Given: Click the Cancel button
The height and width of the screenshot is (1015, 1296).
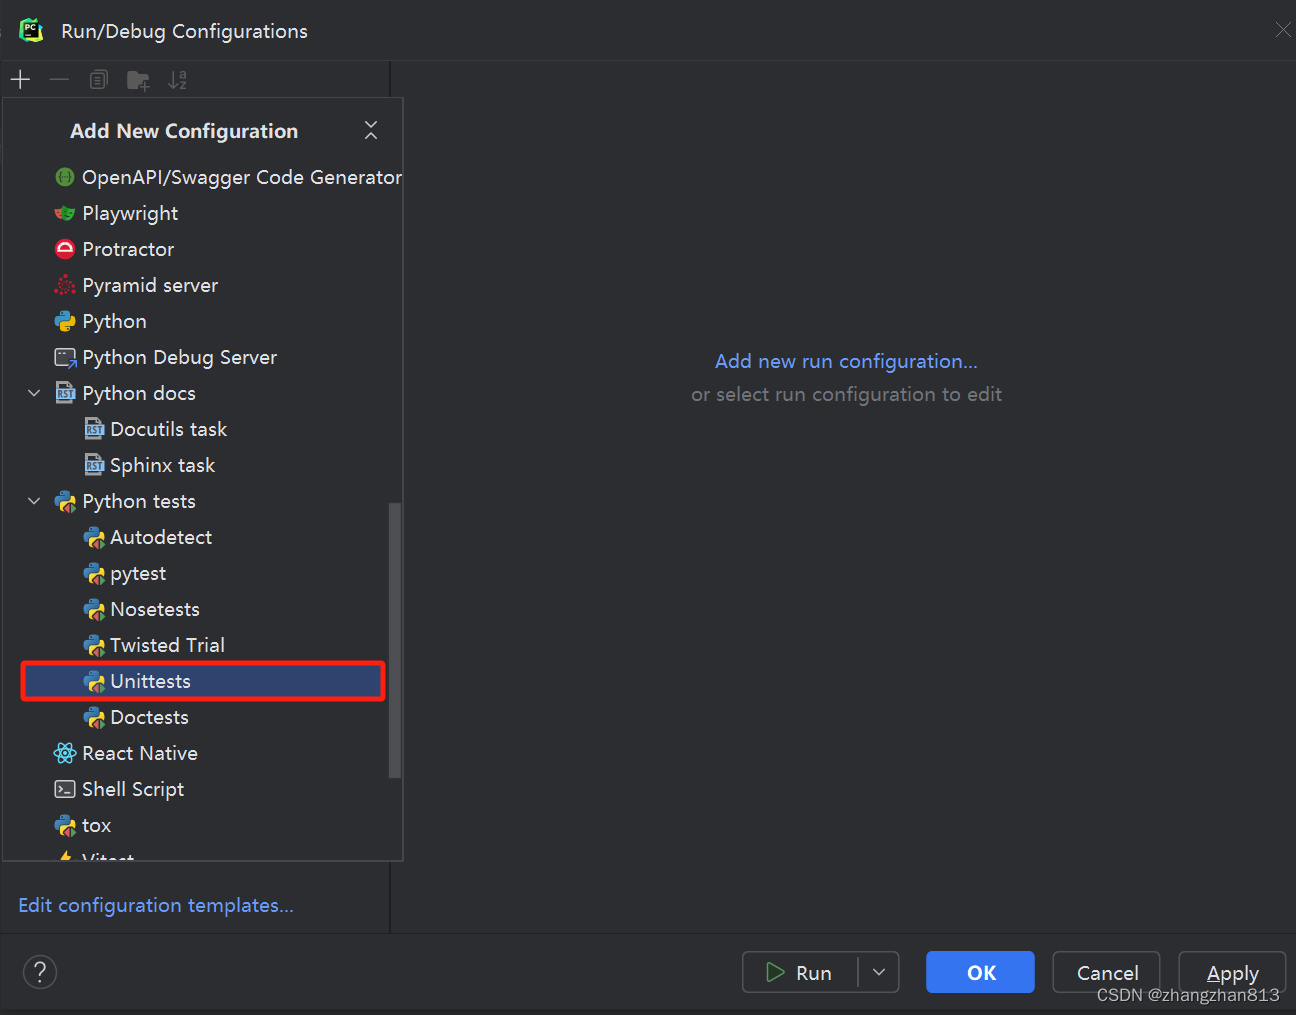Looking at the screenshot, I should point(1107,972).
